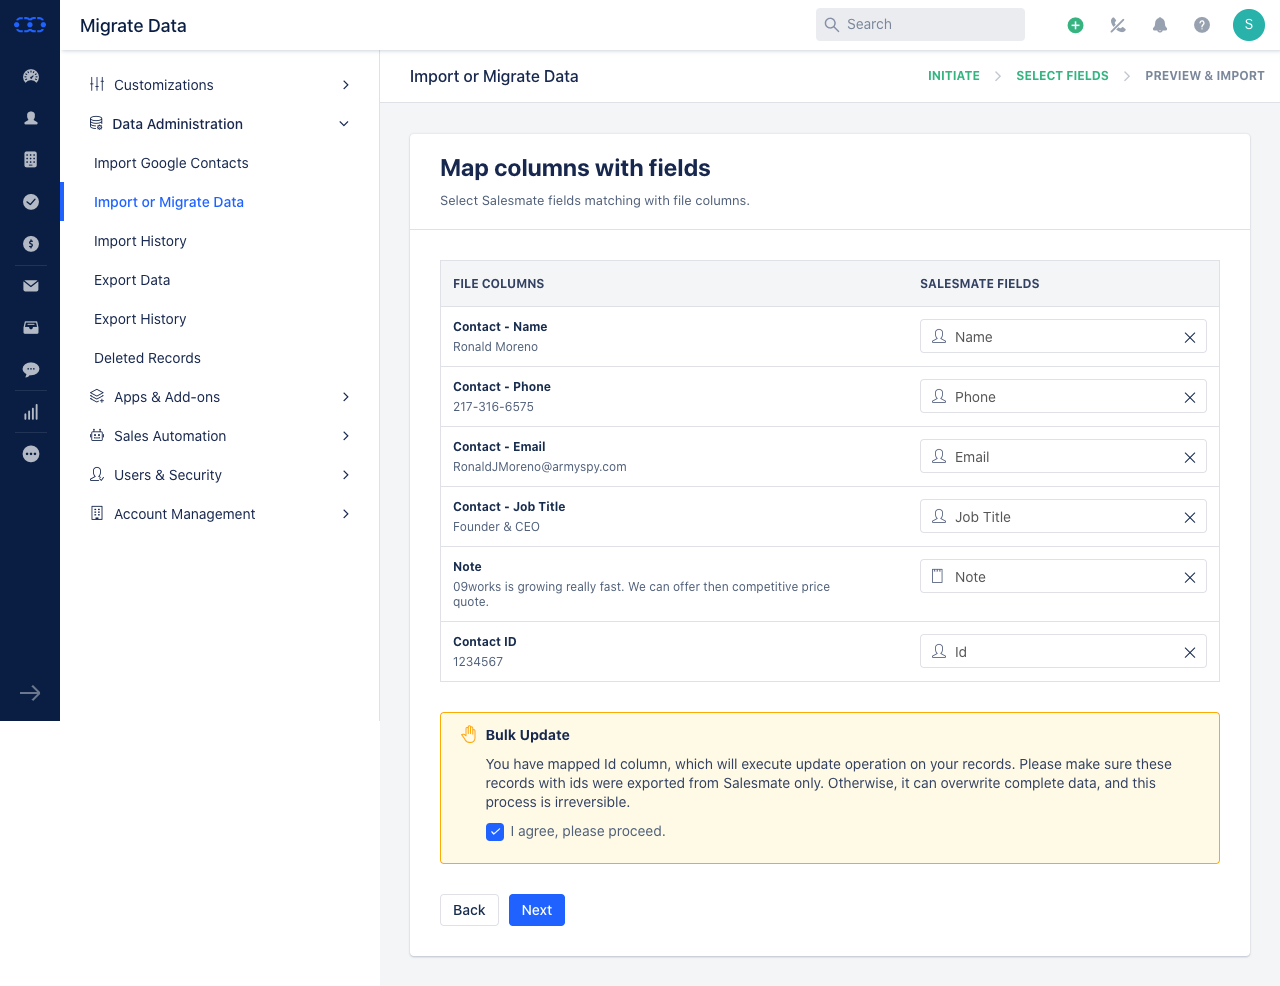Go to the INITIATE step

click(954, 76)
